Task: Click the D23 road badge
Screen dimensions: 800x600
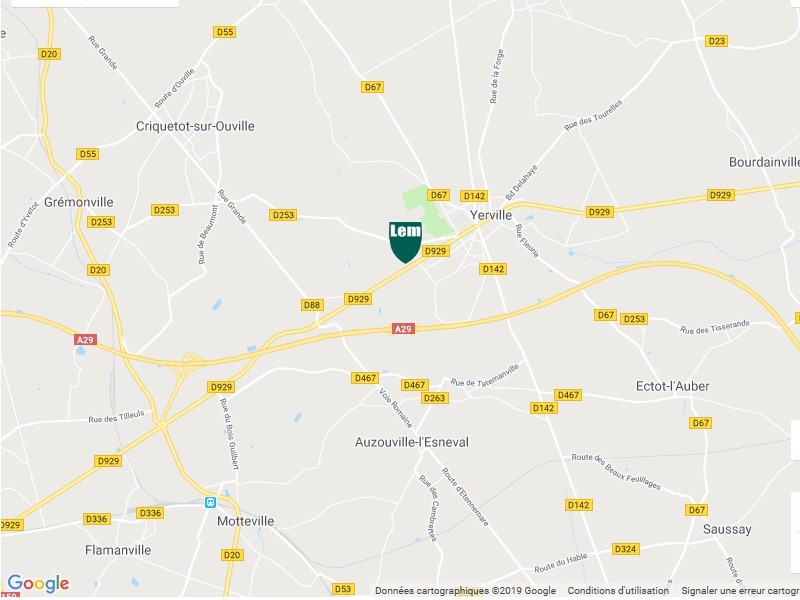Action: pyautogui.click(x=716, y=41)
